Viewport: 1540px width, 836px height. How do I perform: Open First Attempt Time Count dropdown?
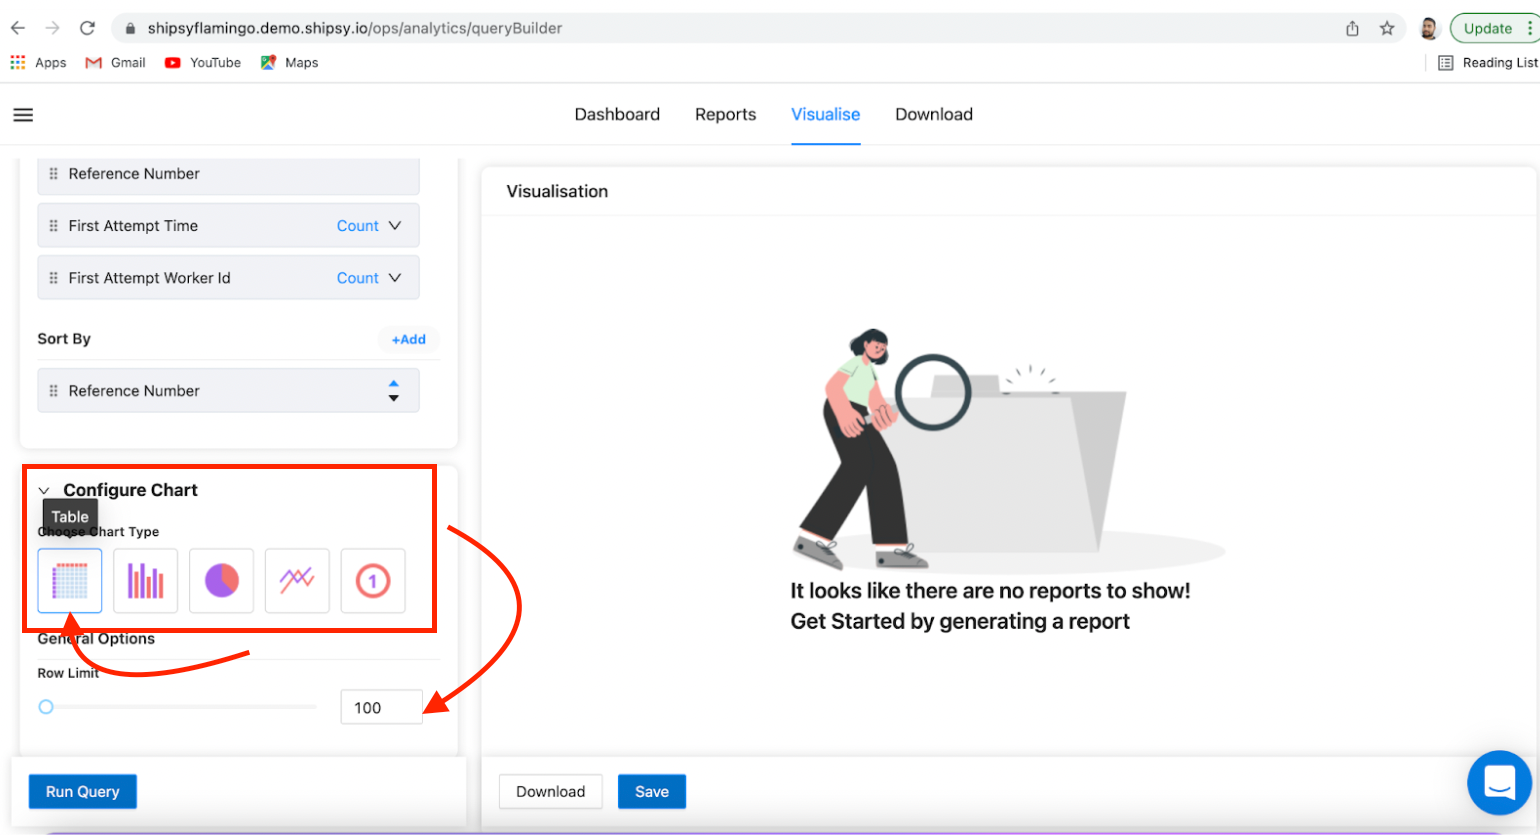pos(369,226)
